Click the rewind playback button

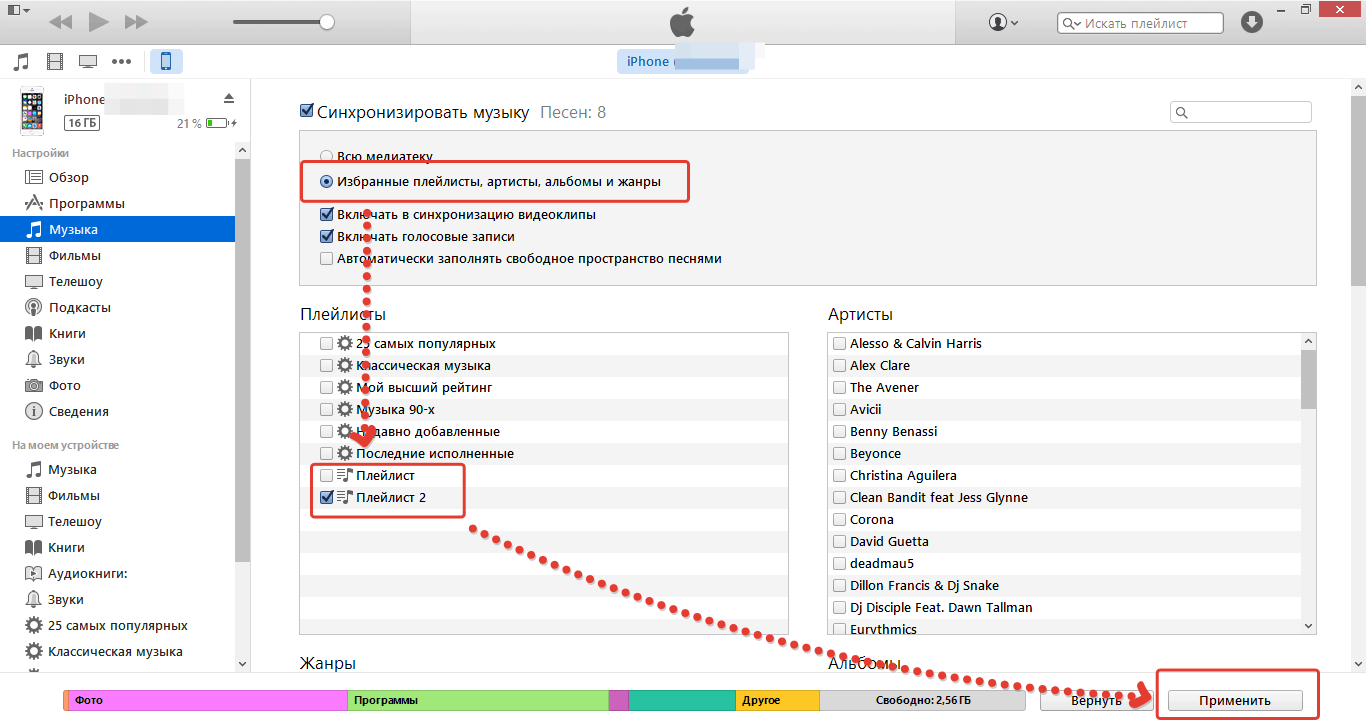tap(60, 21)
